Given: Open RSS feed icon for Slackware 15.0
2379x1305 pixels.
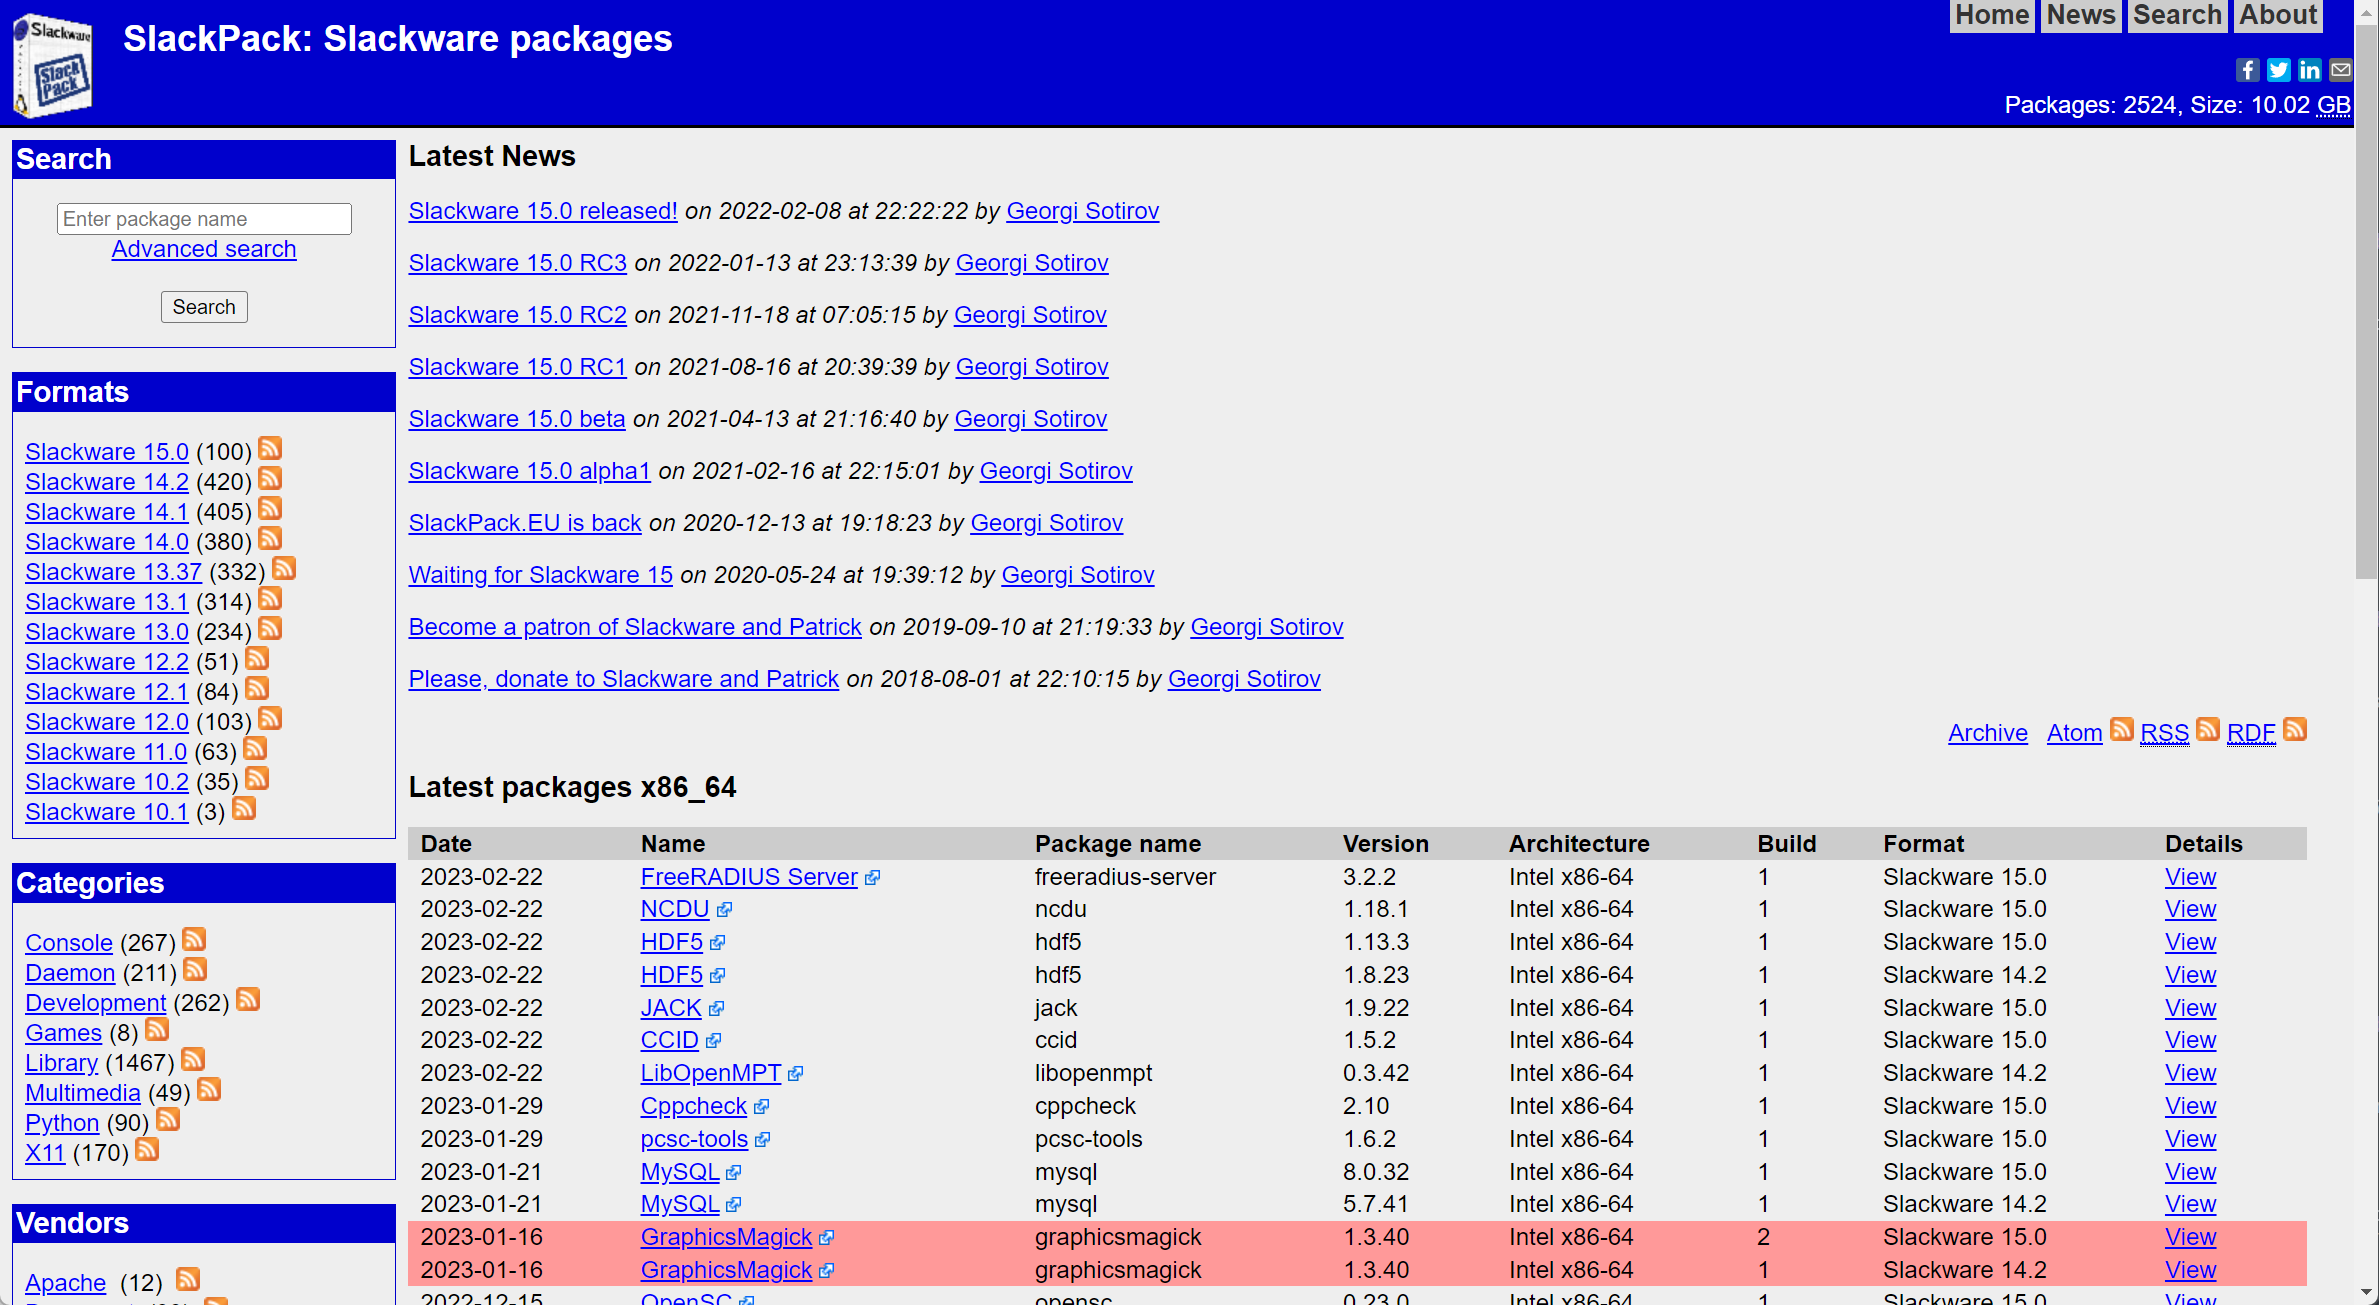Looking at the screenshot, I should [x=270, y=448].
